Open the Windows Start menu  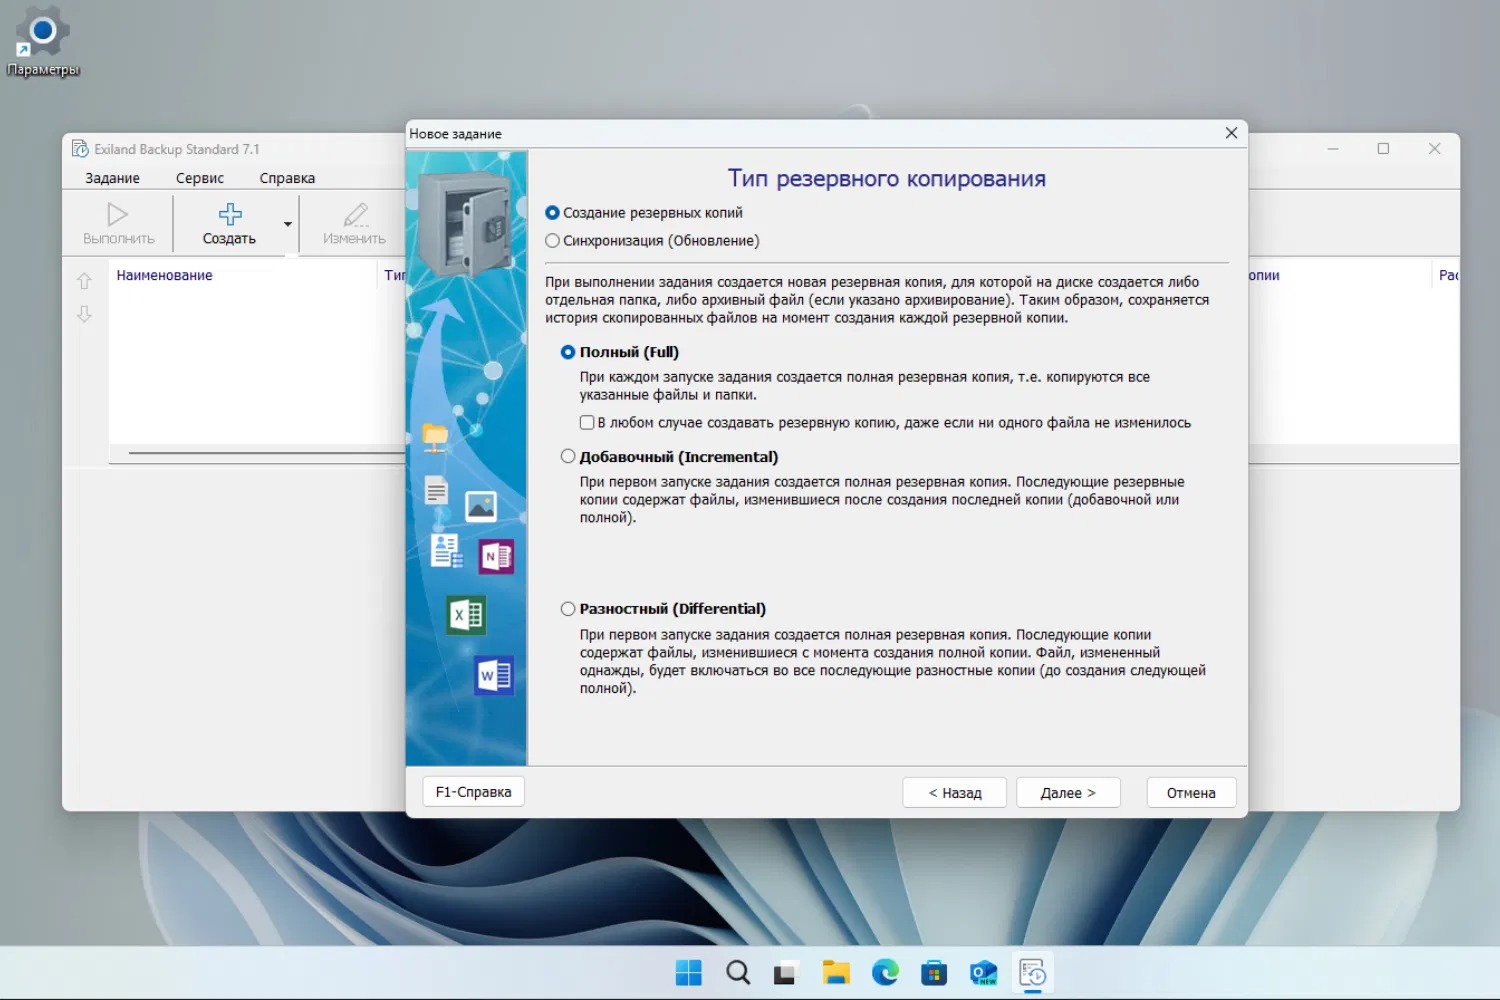click(x=689, y=972)
